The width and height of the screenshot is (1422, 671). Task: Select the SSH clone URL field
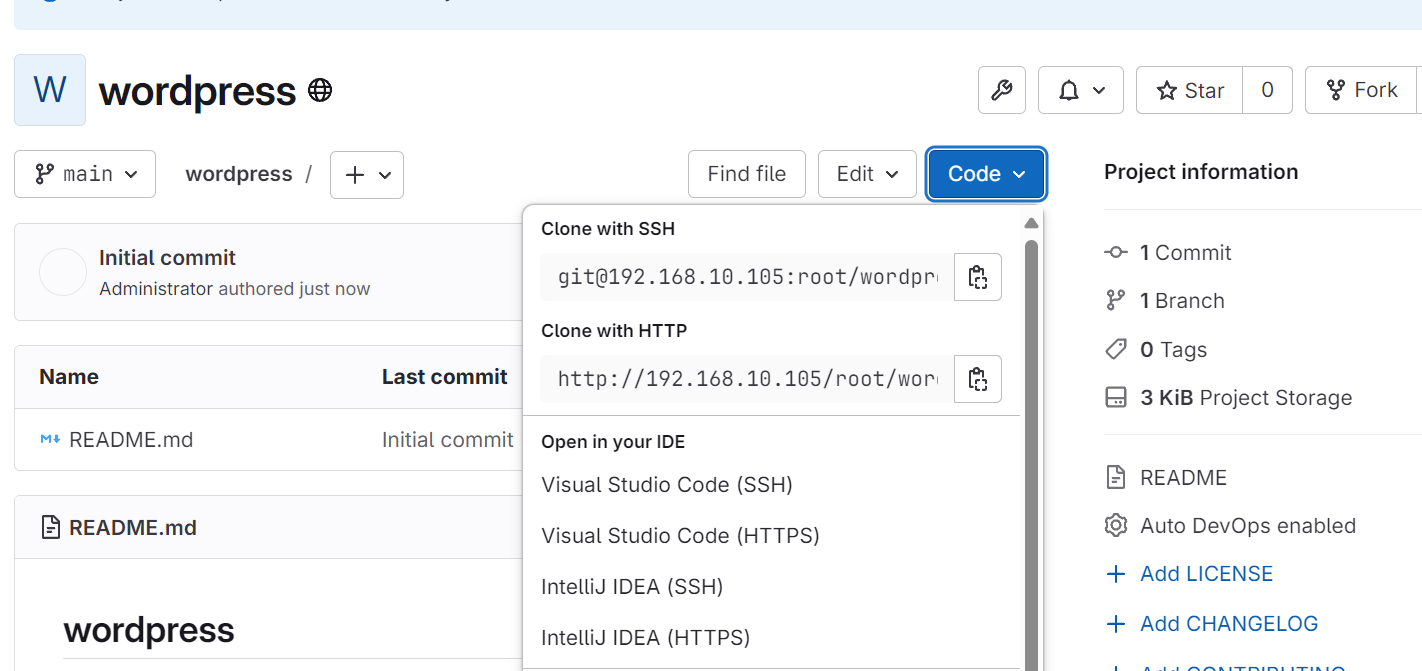click(x=748, y=277)
